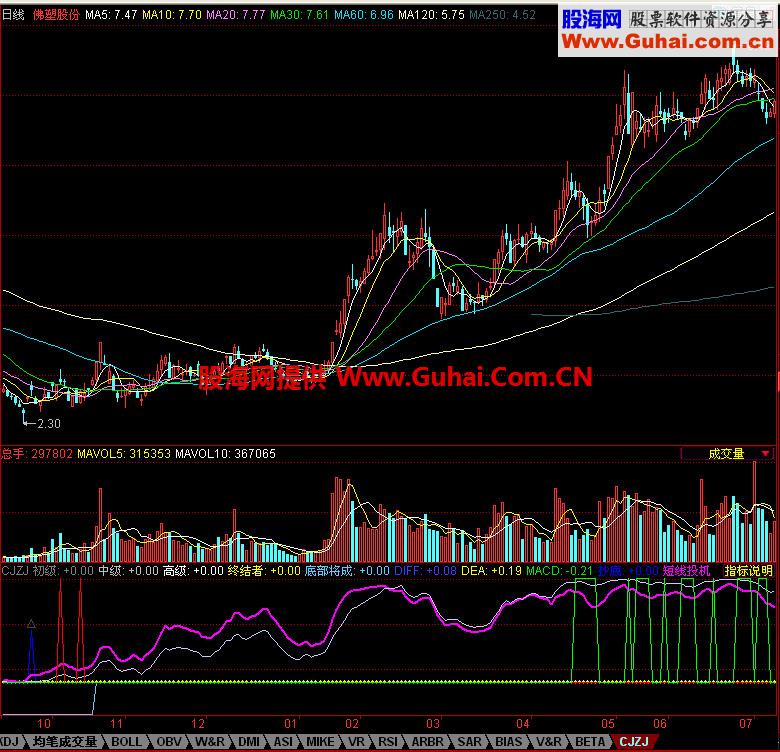Viewport: 780px width, 752px height.
Task: Click the 高级: +0.00 value
Action: coord(193,570)
